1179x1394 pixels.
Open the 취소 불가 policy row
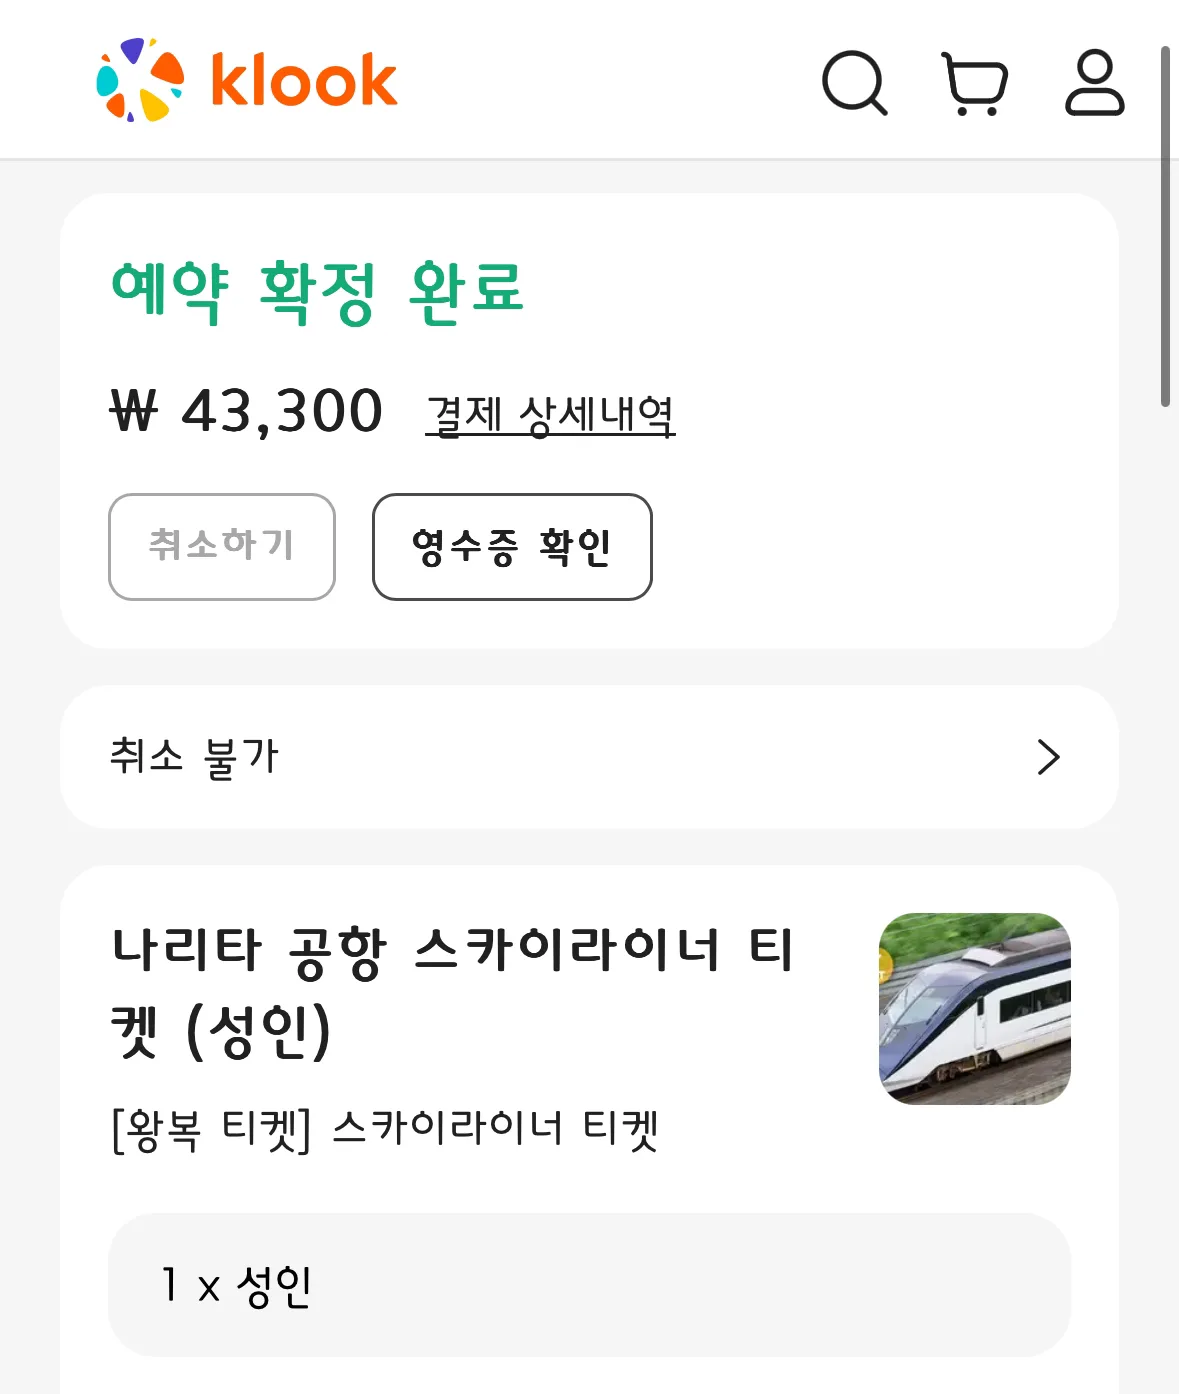pos(589,757)
